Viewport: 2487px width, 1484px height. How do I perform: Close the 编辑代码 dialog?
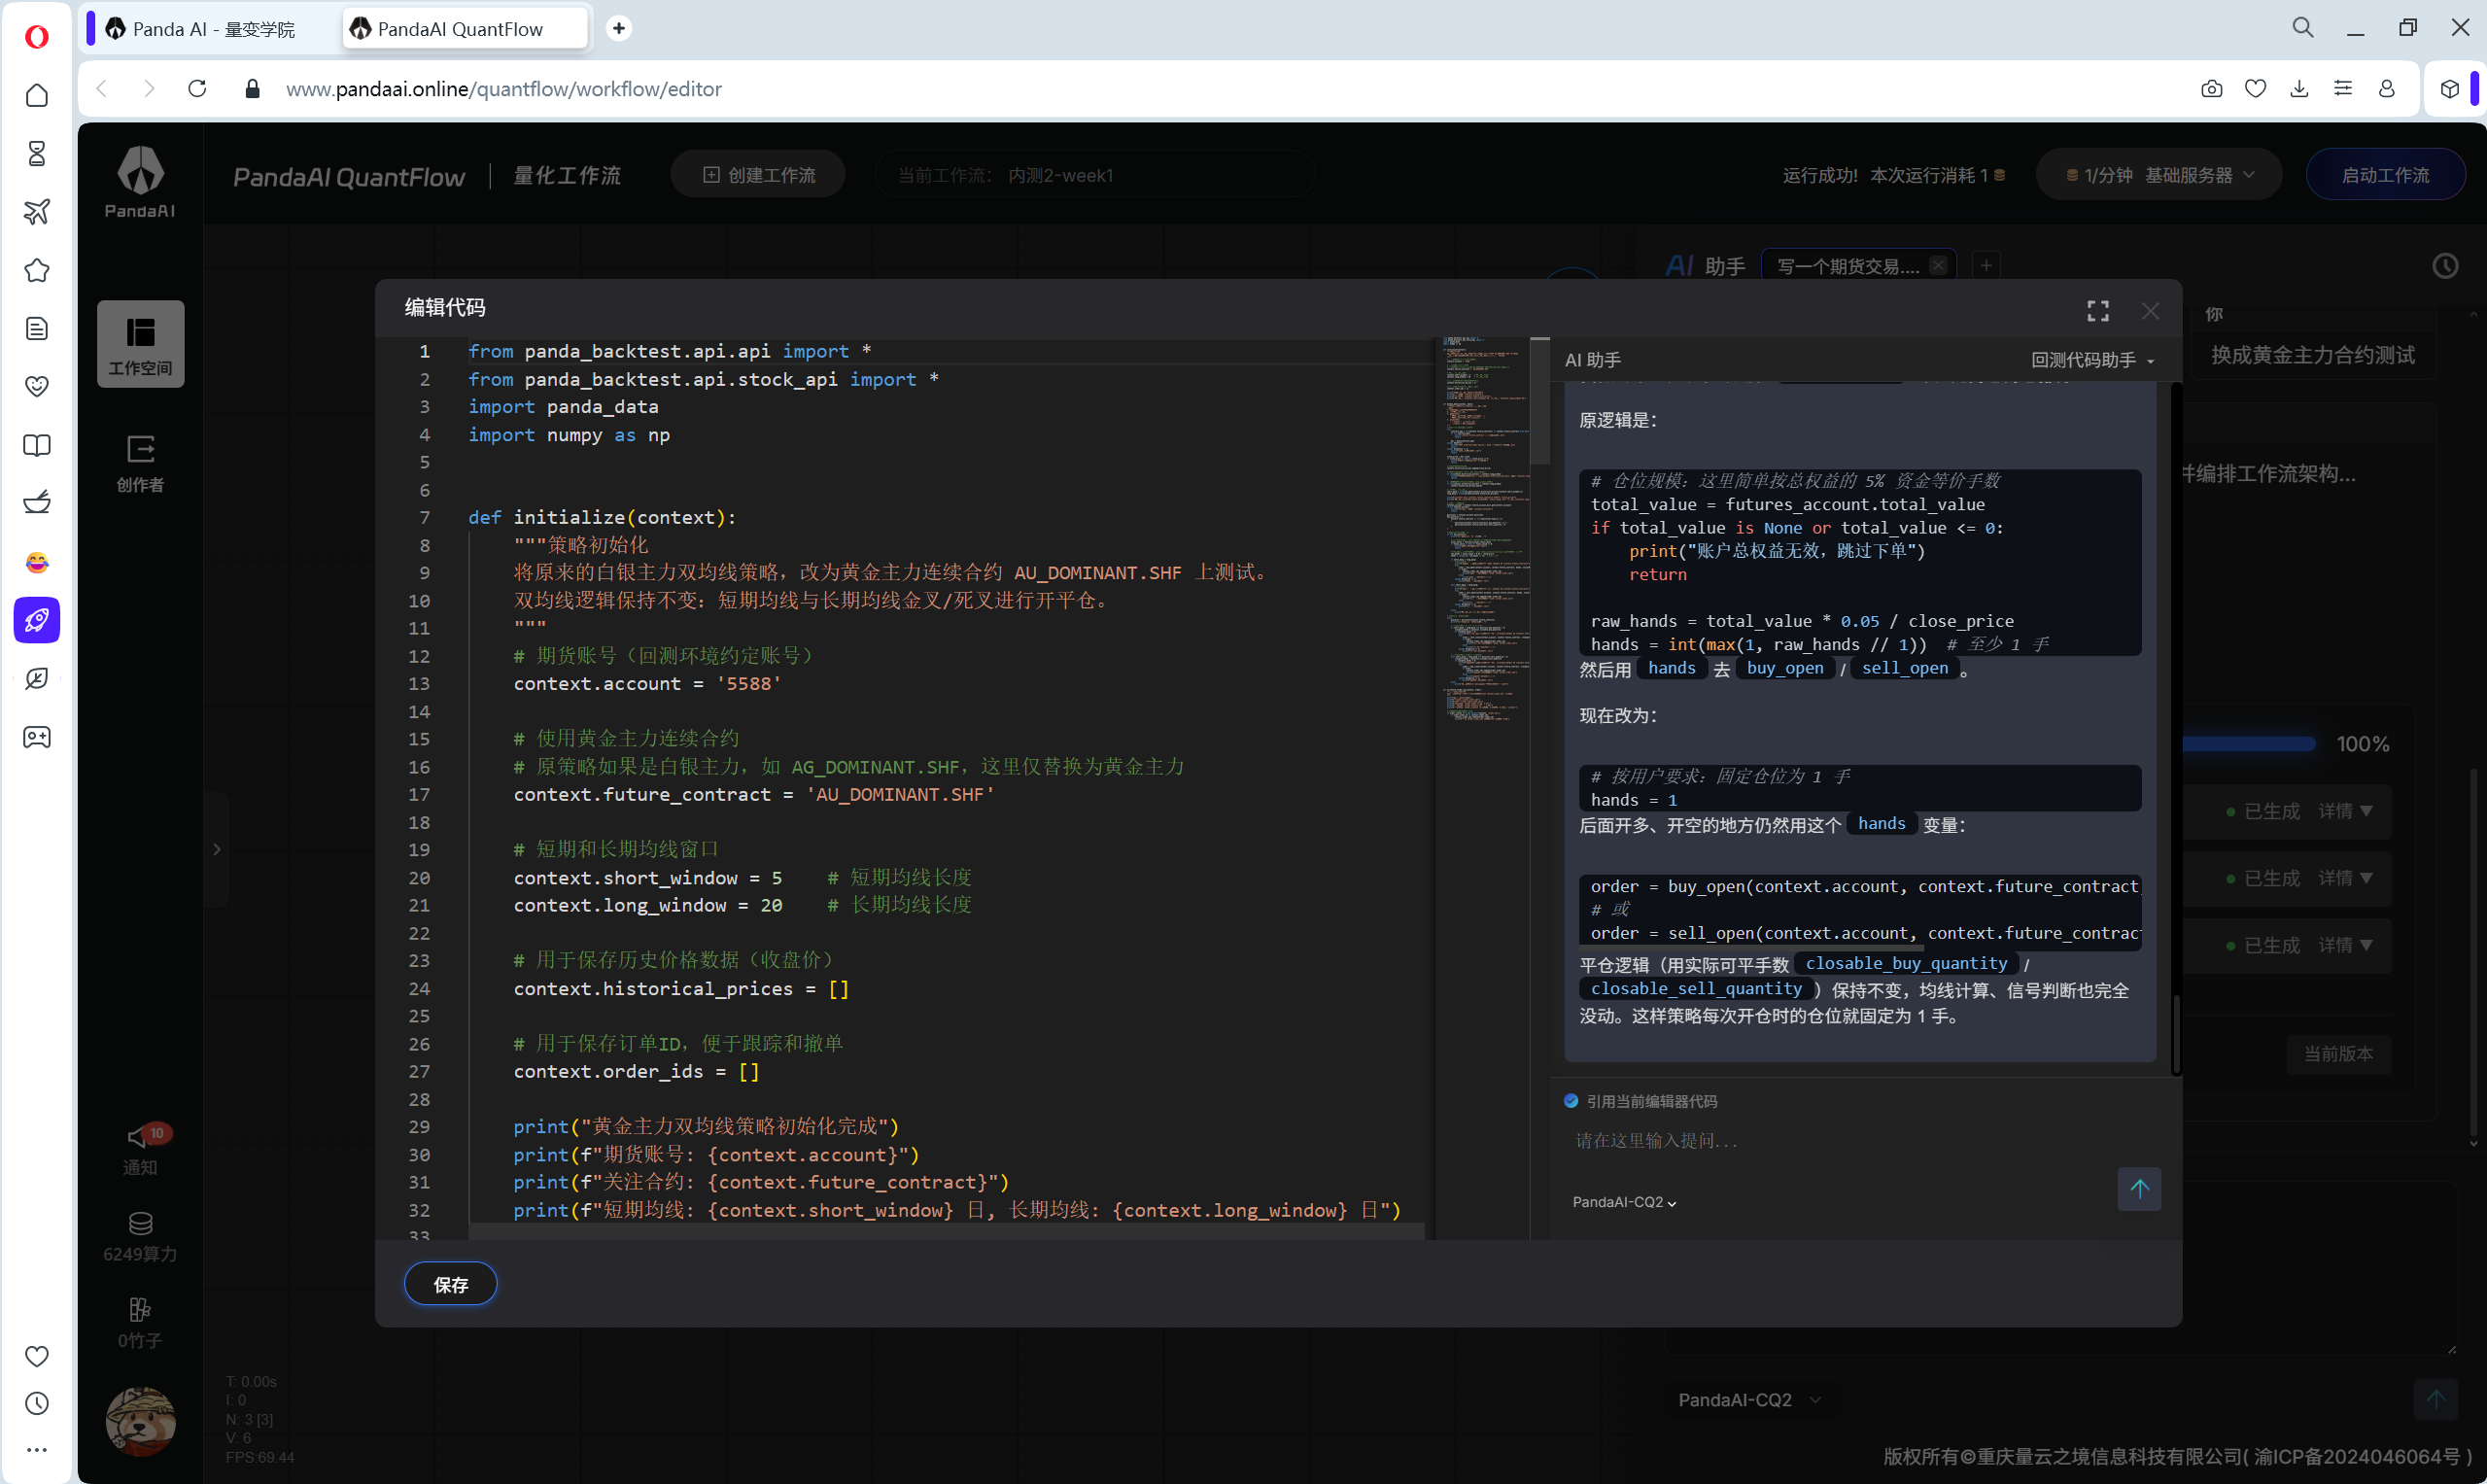pyautogui.click(x=2150, y=311)
